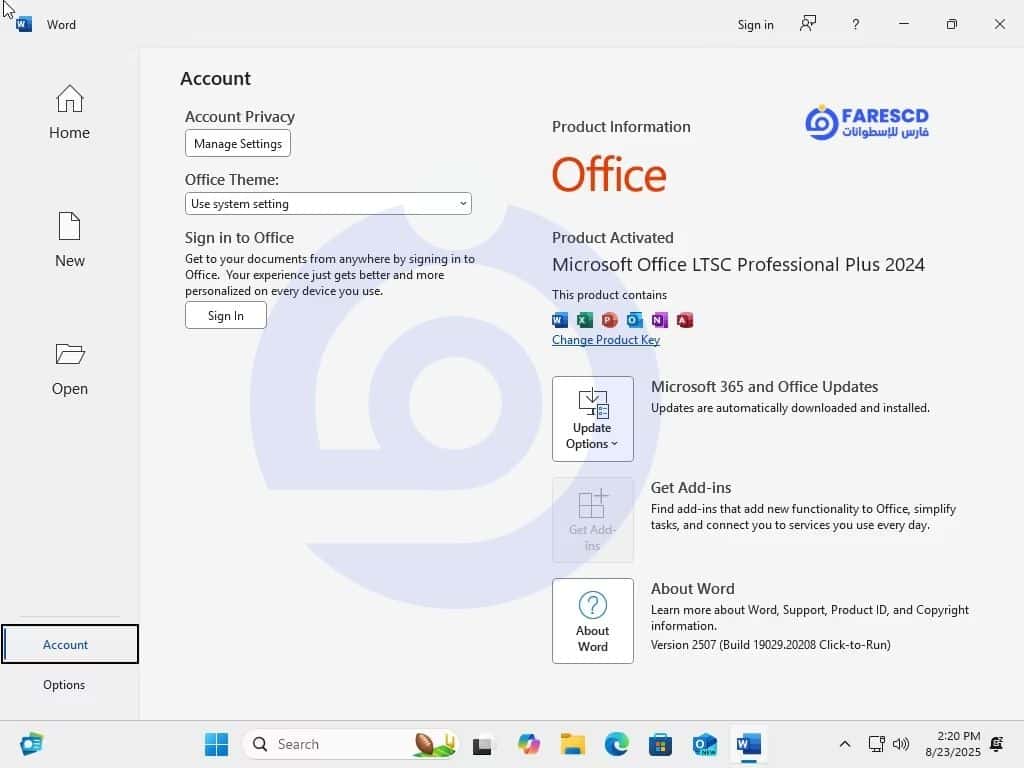This screenshot has width=1024, height=768.
Task: Open the Home page in Word sidebar
Action: point(69,112)
